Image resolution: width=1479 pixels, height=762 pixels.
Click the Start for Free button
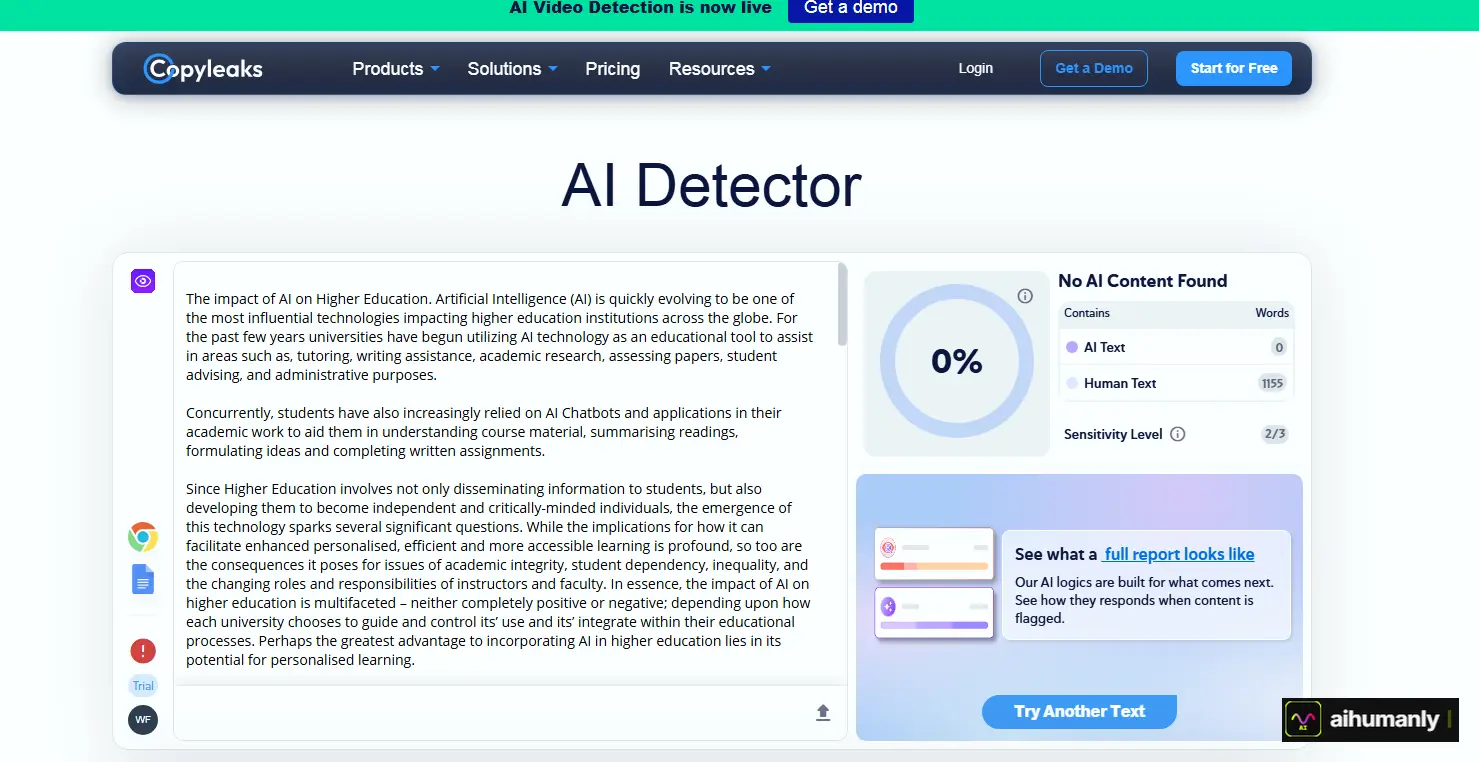point(1234,68)
